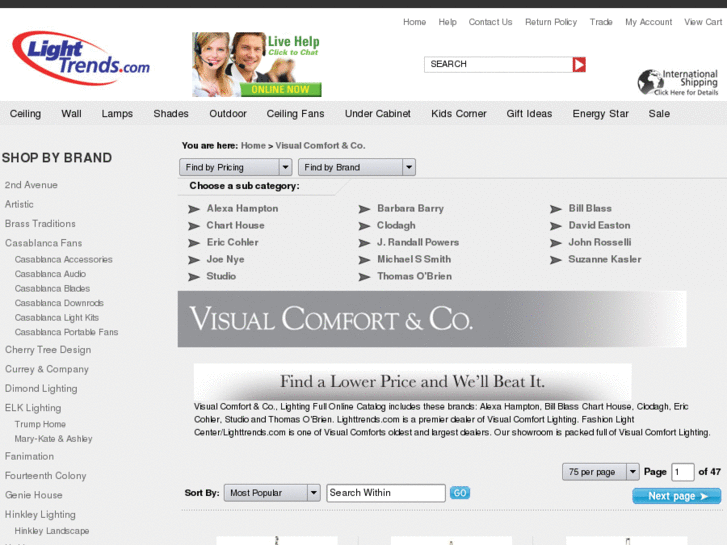Open the Under Cabinet menu
727x545 pixels.
coord(378,114)
